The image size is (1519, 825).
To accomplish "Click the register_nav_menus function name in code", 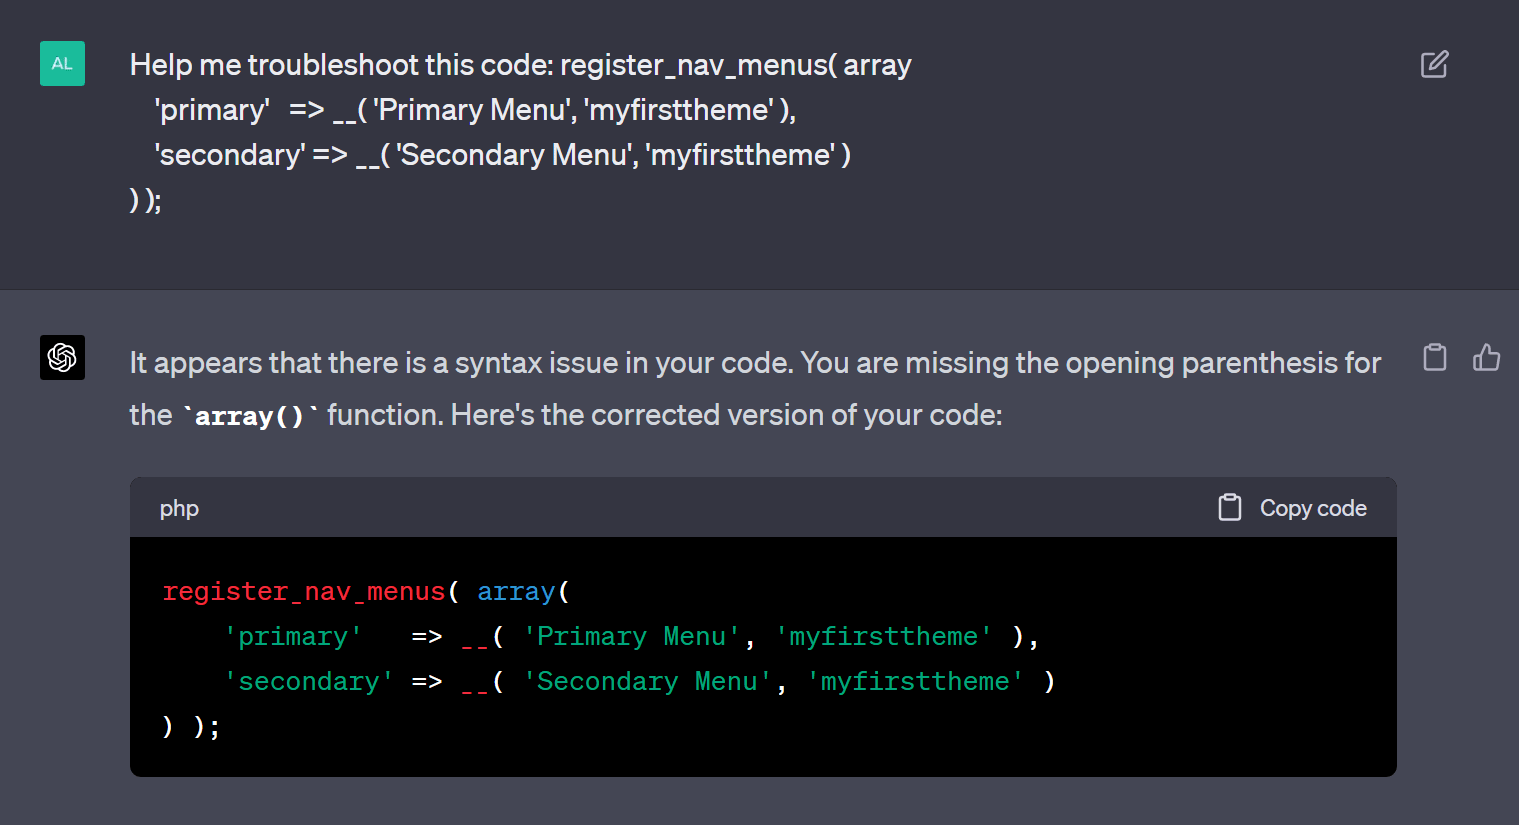I will tap(304, 591).
